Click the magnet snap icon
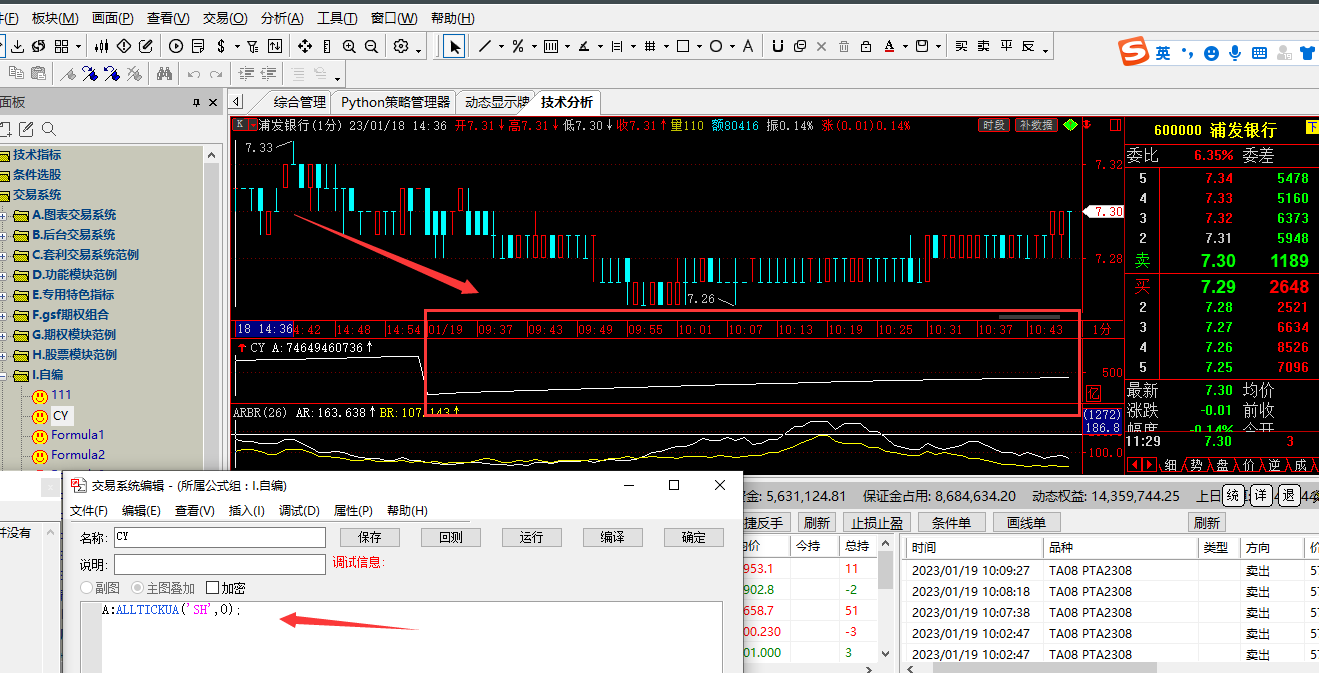 pos(778,46)
